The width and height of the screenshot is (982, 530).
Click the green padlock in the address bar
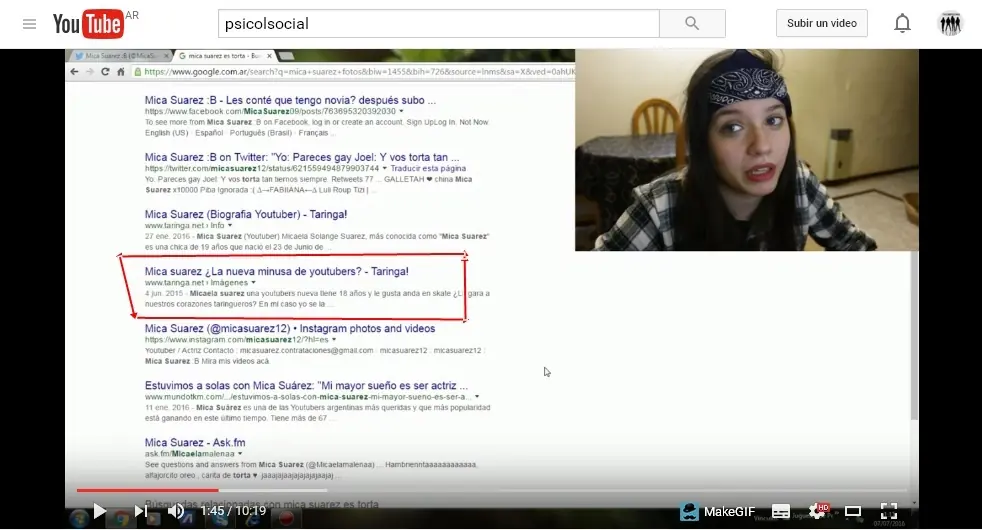(138, 71)
